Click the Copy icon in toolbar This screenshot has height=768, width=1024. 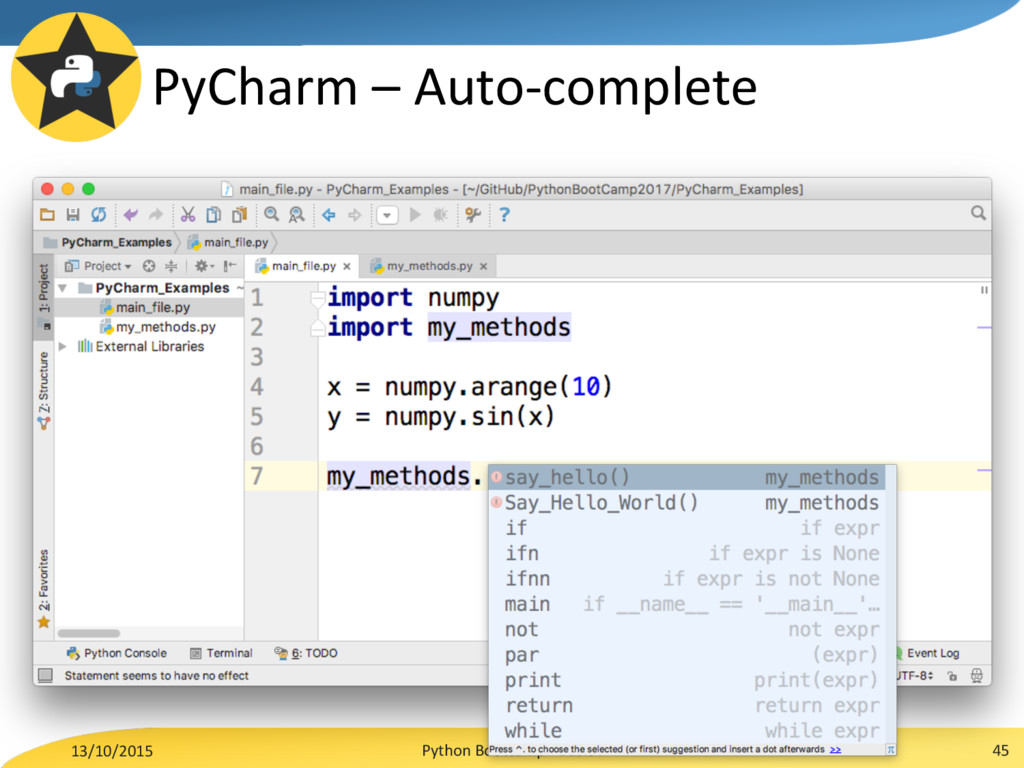click(214, 215)
